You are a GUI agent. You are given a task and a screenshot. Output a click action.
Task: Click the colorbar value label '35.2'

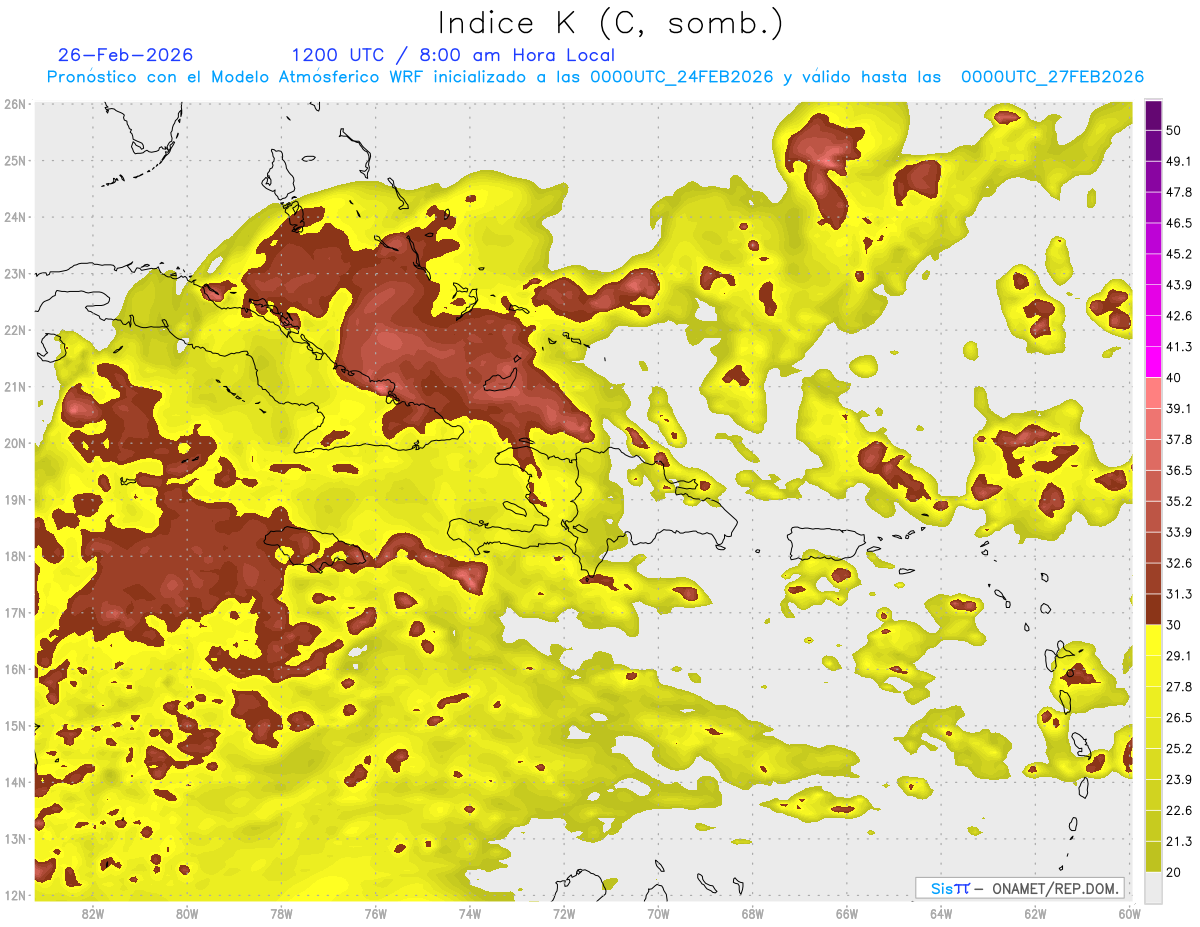coord(1178,501)
